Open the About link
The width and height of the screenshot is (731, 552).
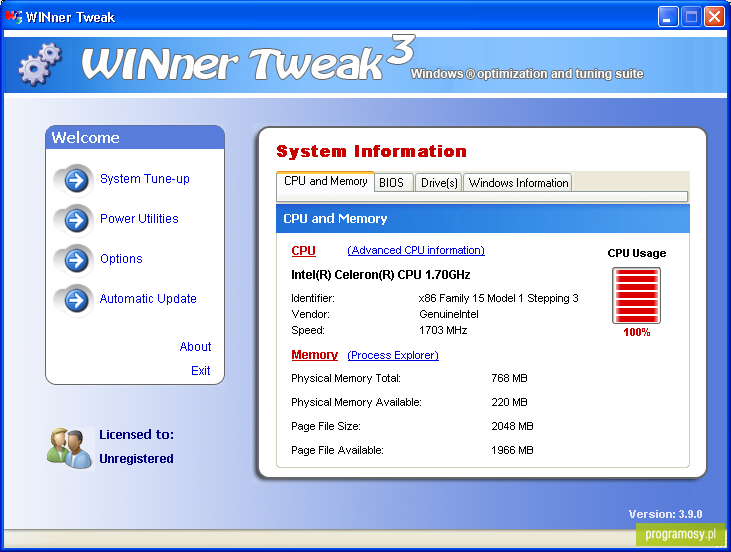195,346
